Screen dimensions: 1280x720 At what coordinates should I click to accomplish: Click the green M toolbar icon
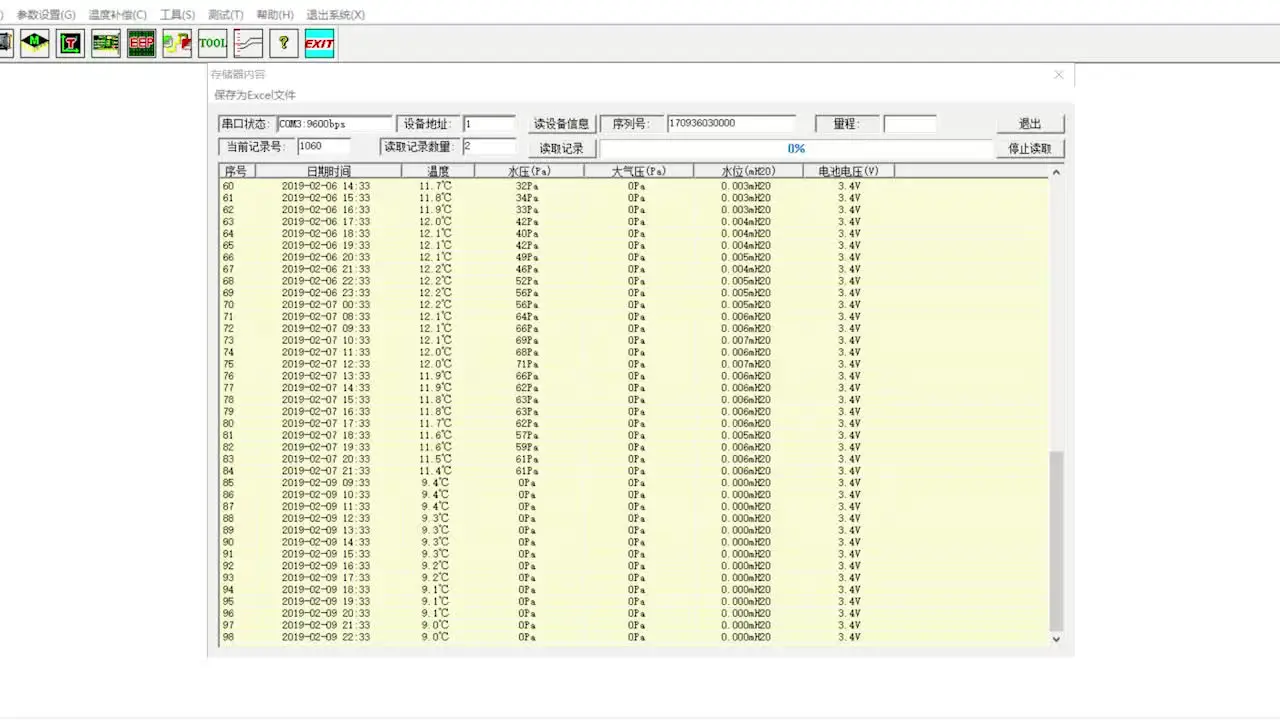point(35,43)
